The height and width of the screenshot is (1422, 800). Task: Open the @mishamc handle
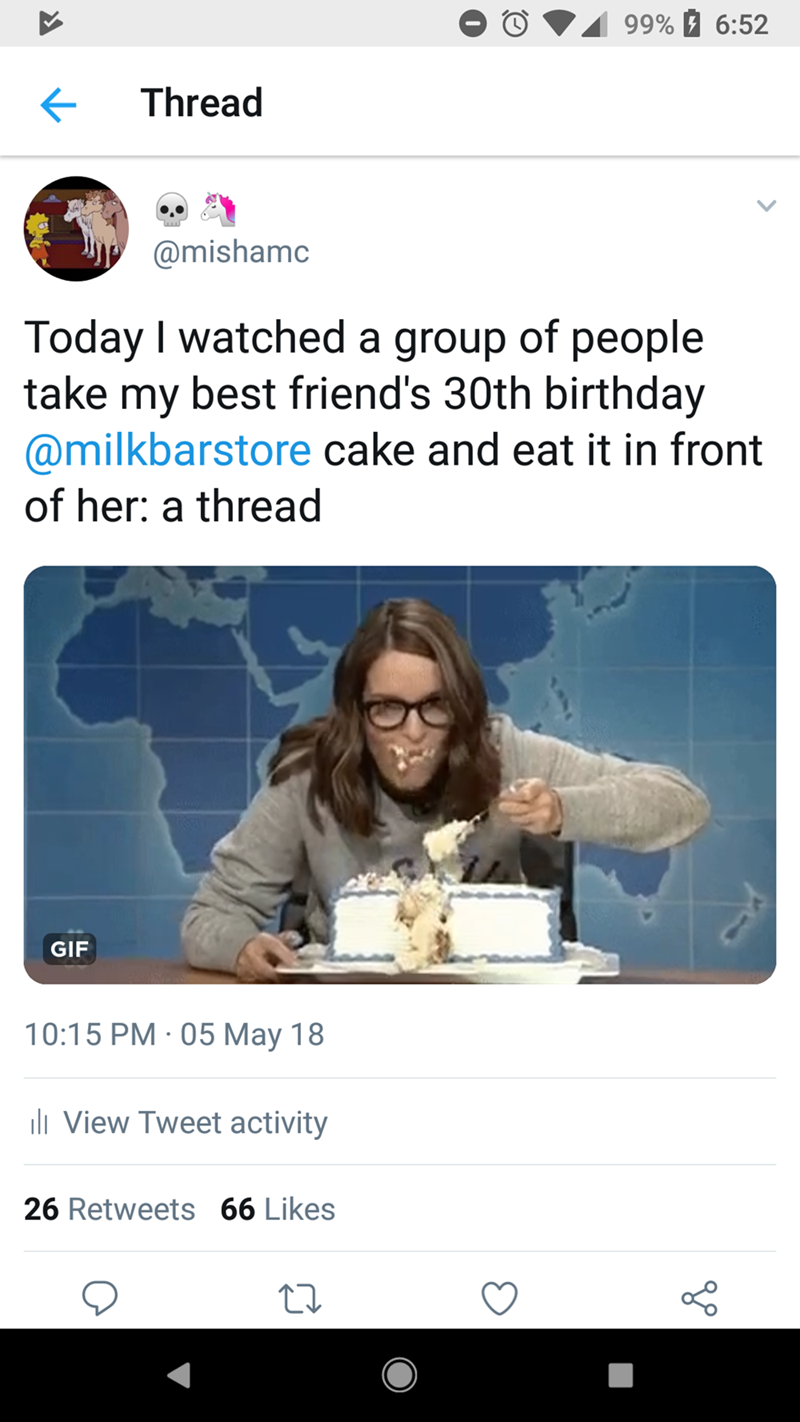tap(230, 253)
